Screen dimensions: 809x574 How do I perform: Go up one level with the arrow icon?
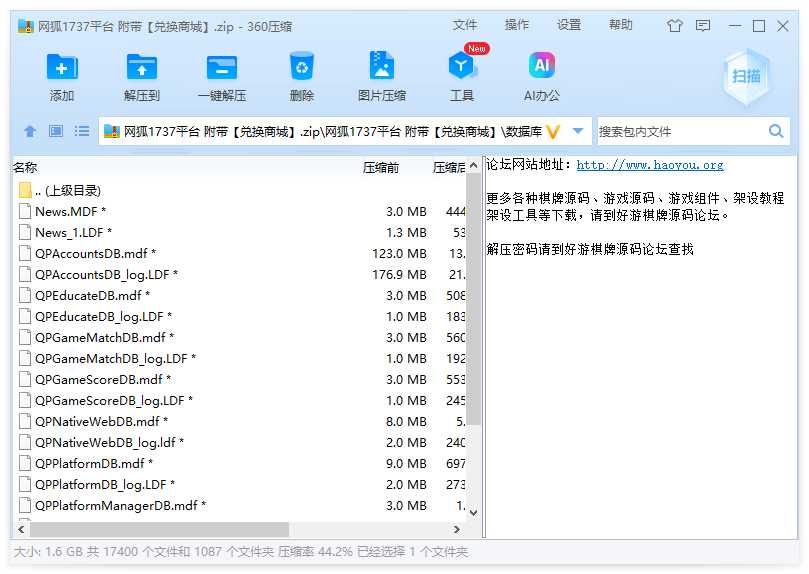pyautogui.click(x=30, y=132)
